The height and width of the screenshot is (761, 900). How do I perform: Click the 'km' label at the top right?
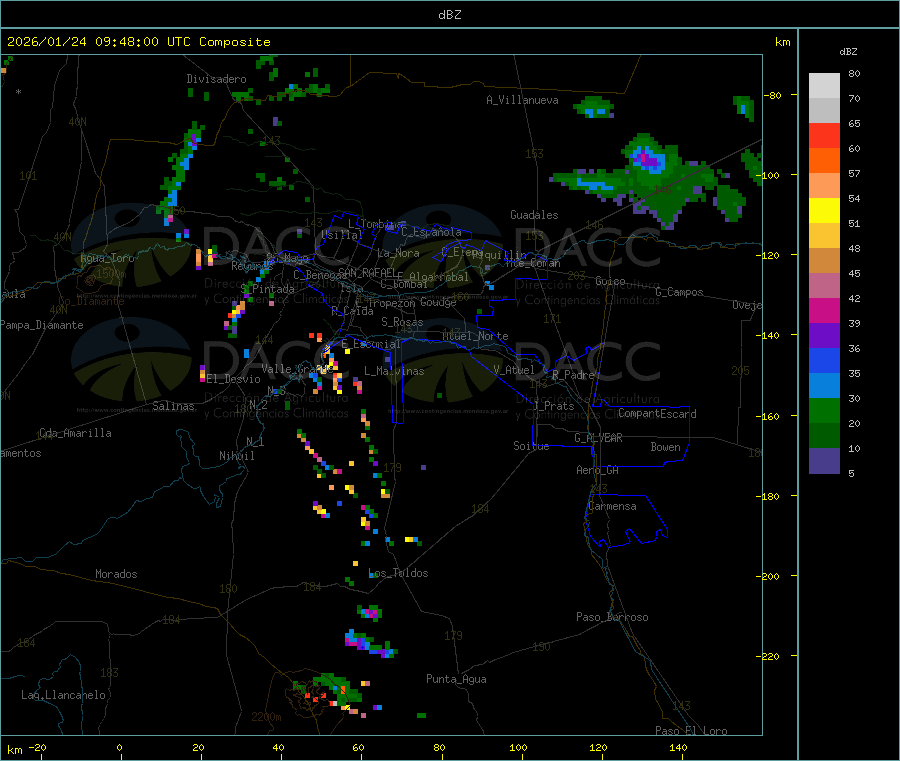pos(782,42)
